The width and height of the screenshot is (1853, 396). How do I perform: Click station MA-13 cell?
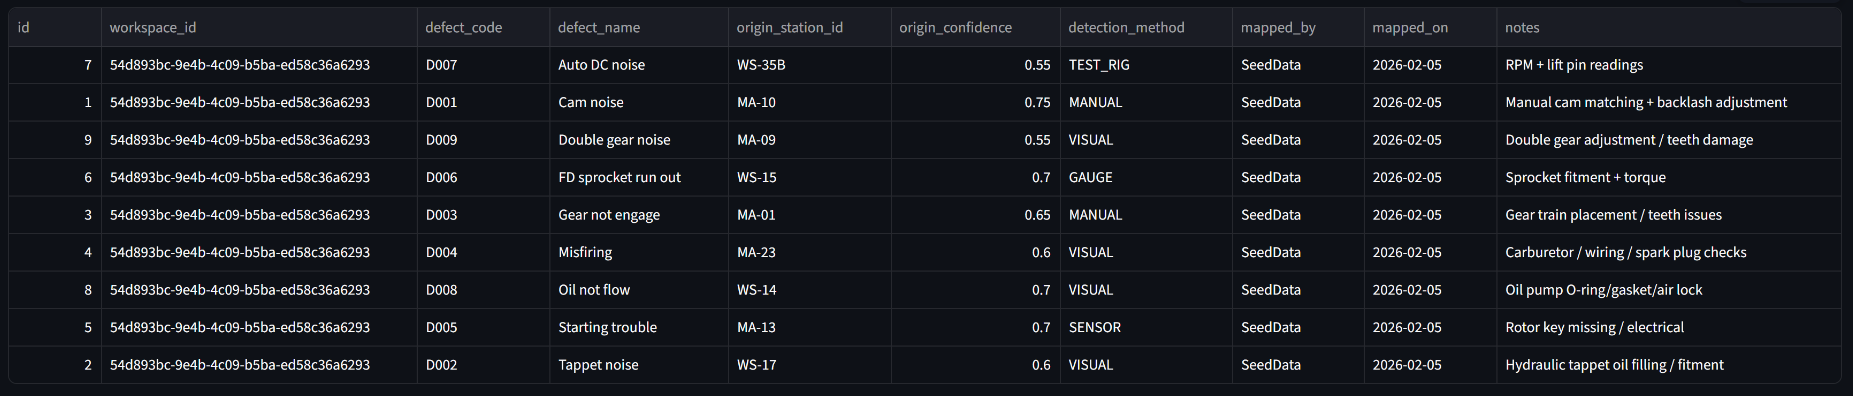810,327
